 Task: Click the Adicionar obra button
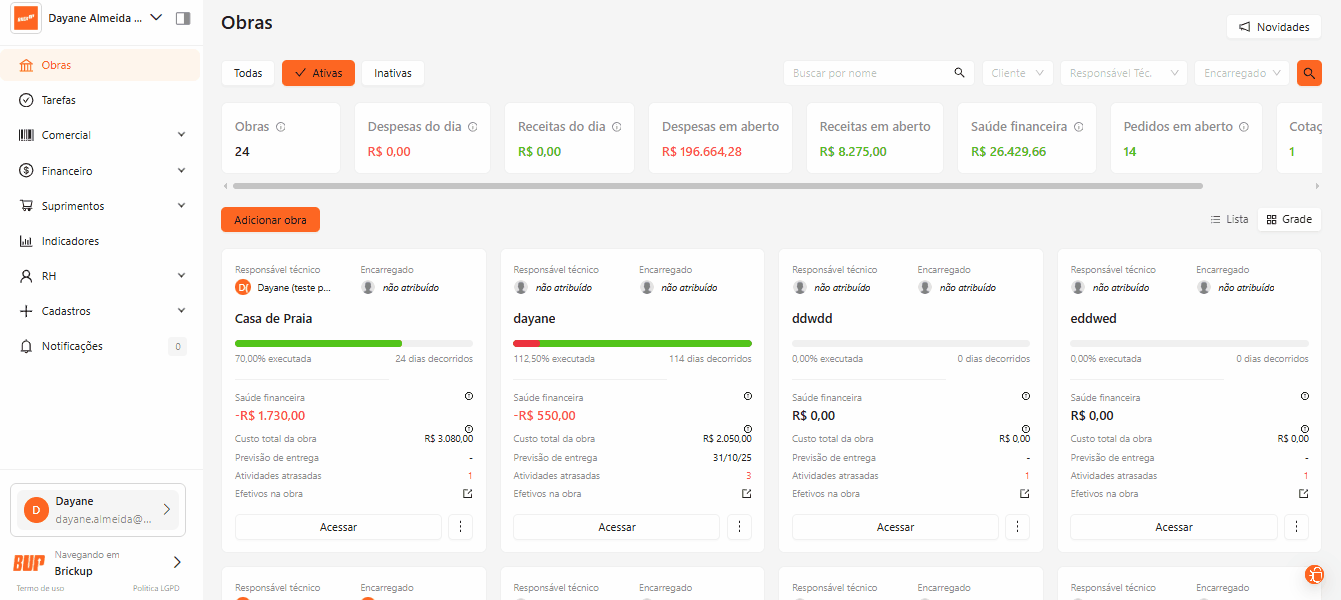click(x=270, y=220)
